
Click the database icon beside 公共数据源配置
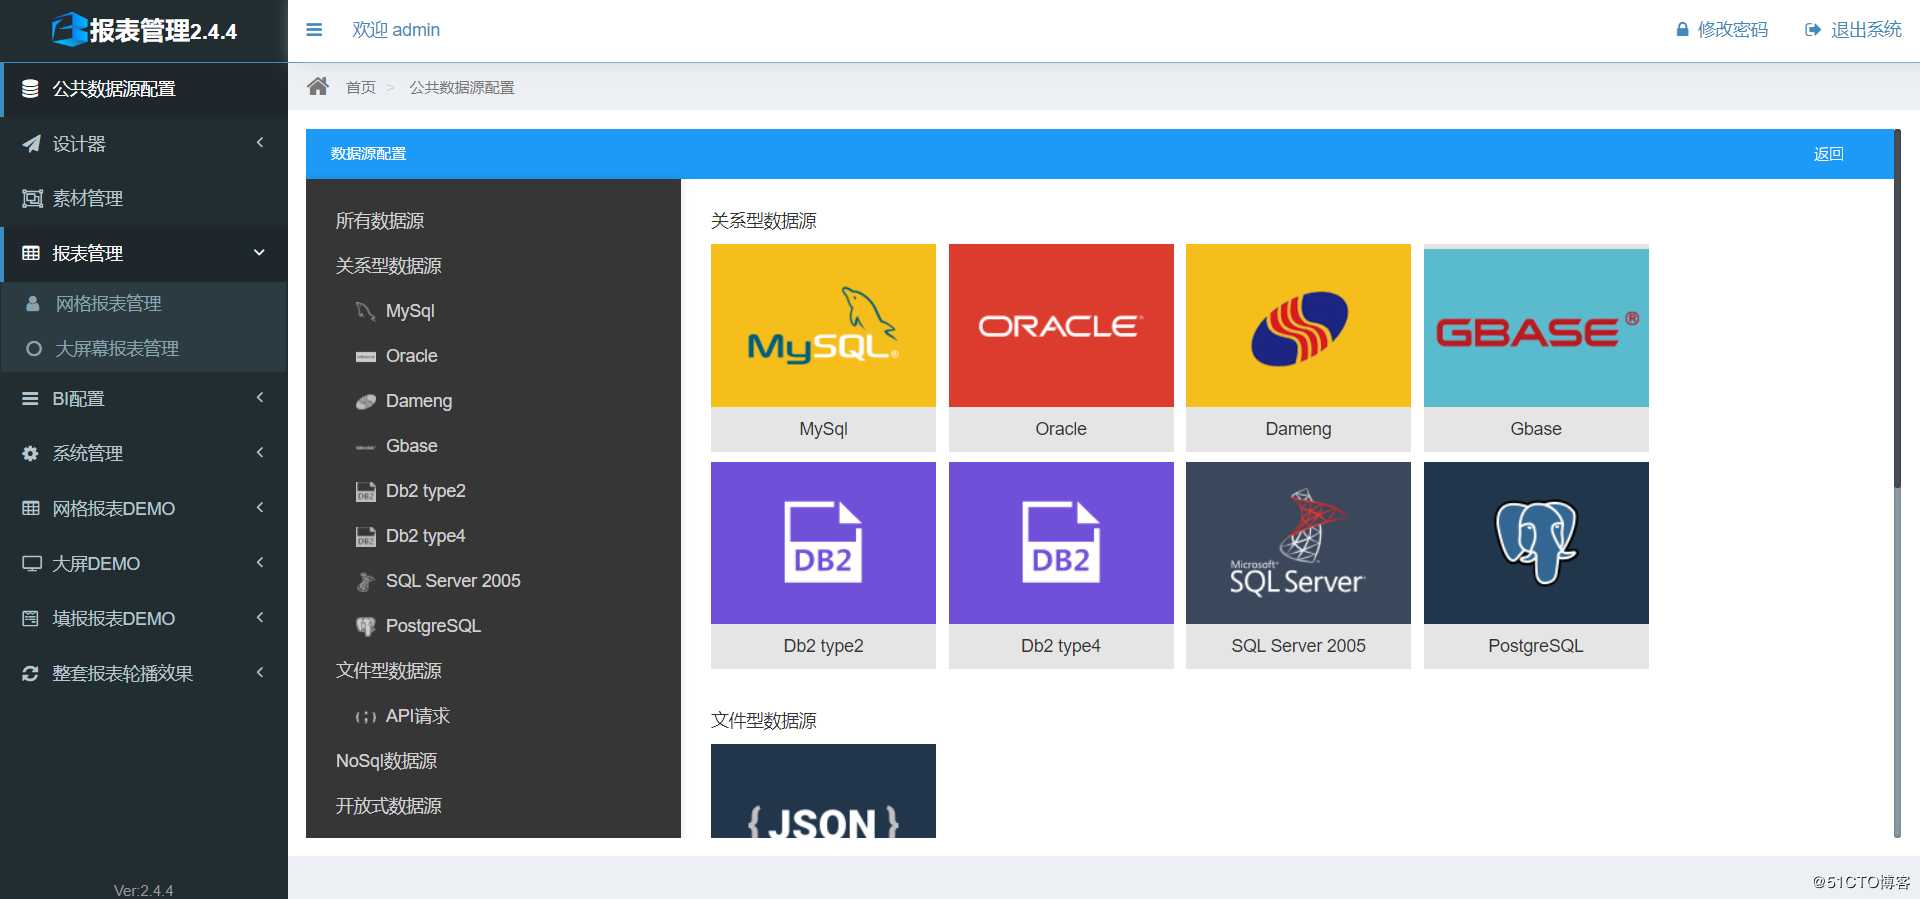pos(31,89)
